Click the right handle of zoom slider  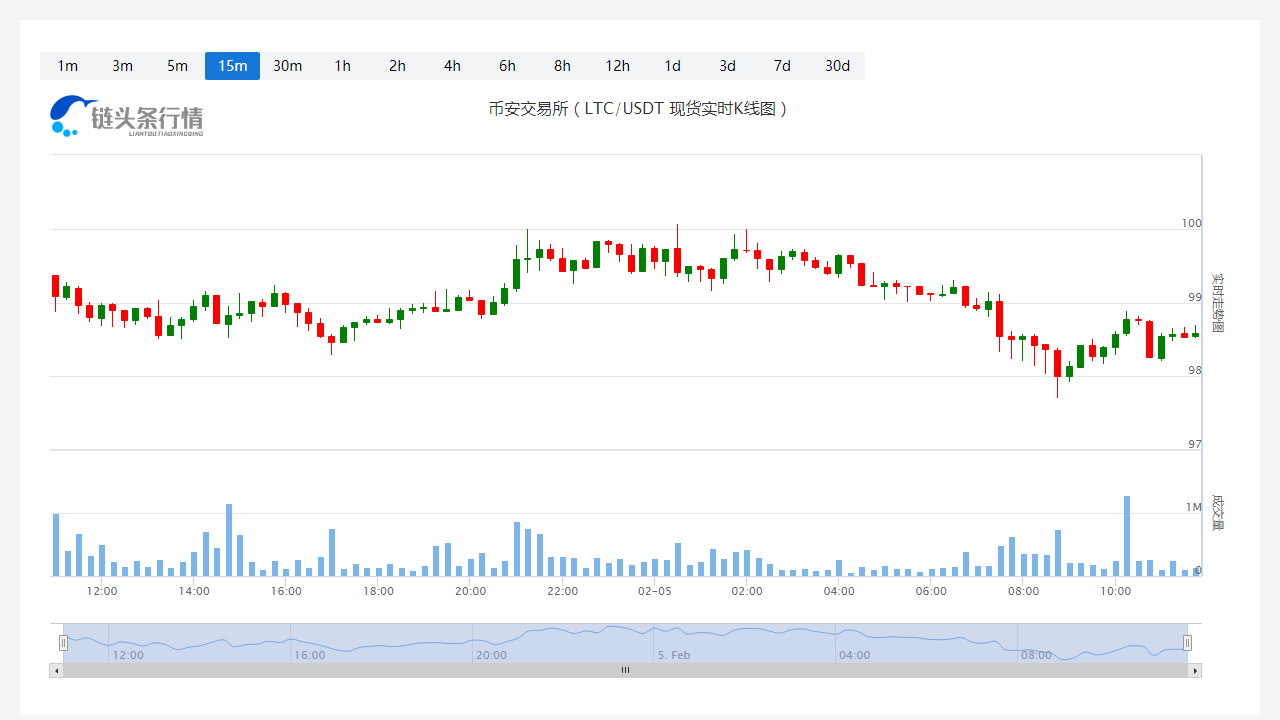coord(1187,643)
